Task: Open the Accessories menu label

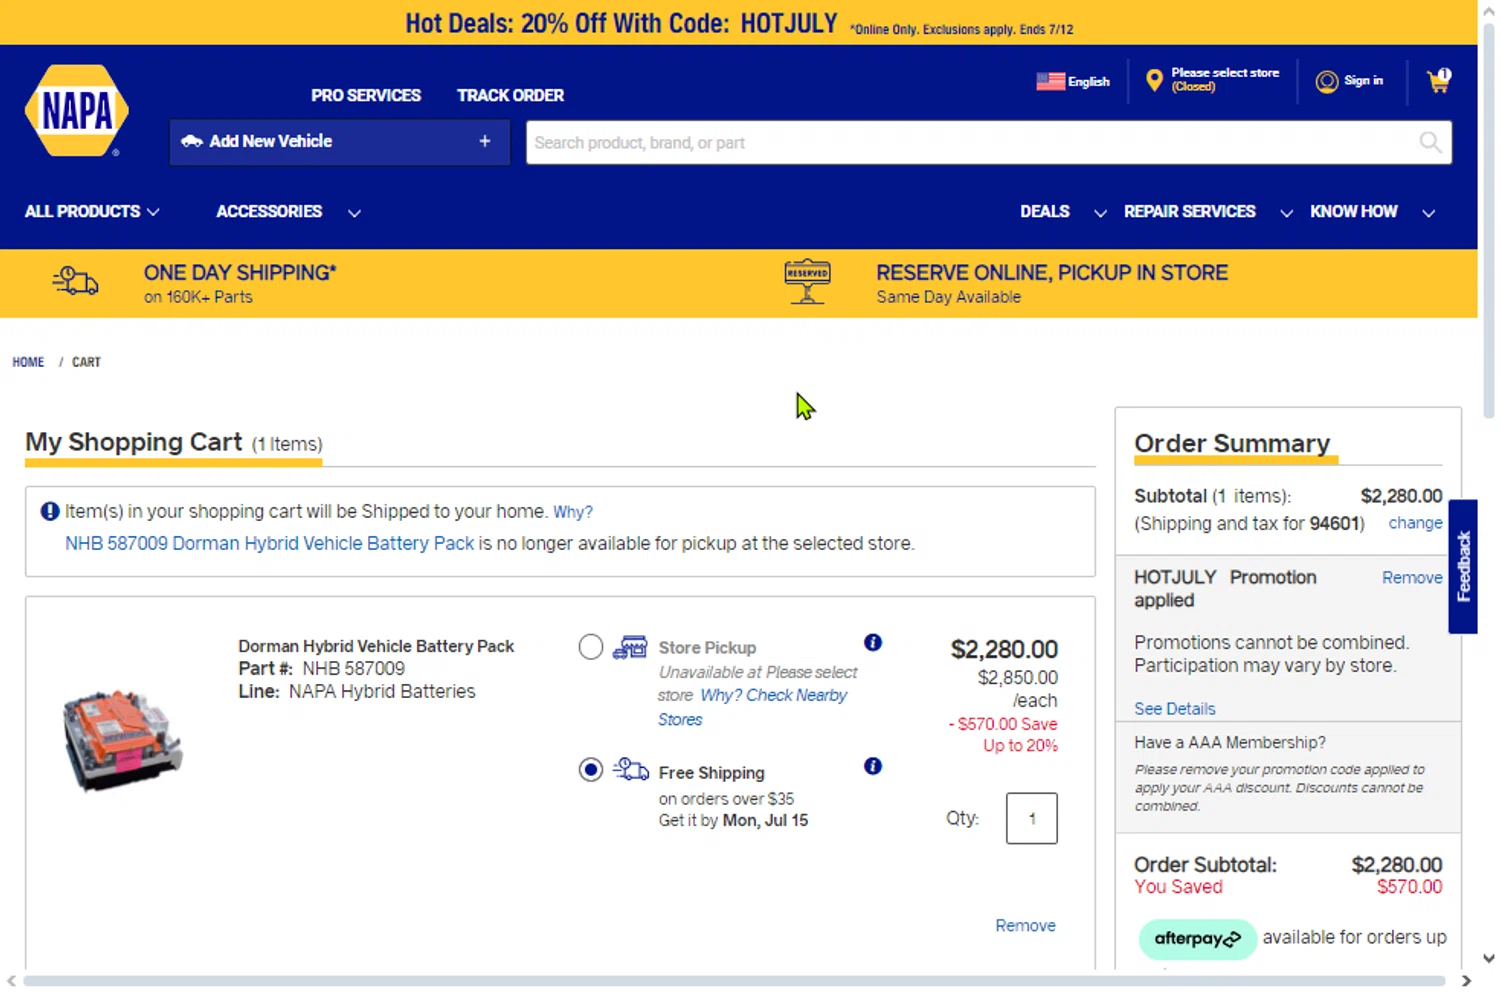Action: pos(269,212)
